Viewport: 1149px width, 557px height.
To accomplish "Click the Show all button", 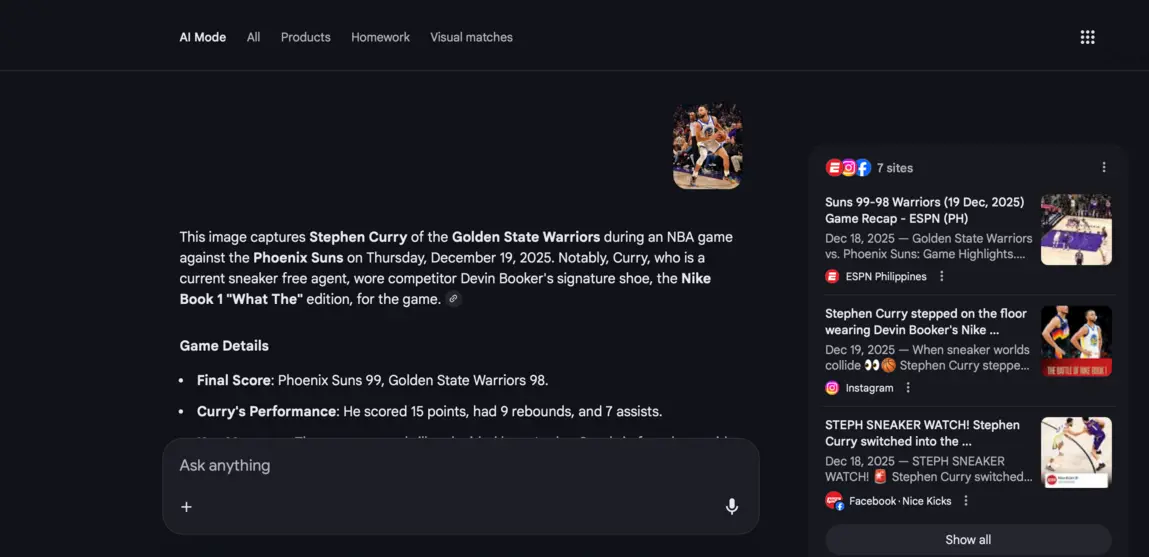I will [x=968, y=540].
